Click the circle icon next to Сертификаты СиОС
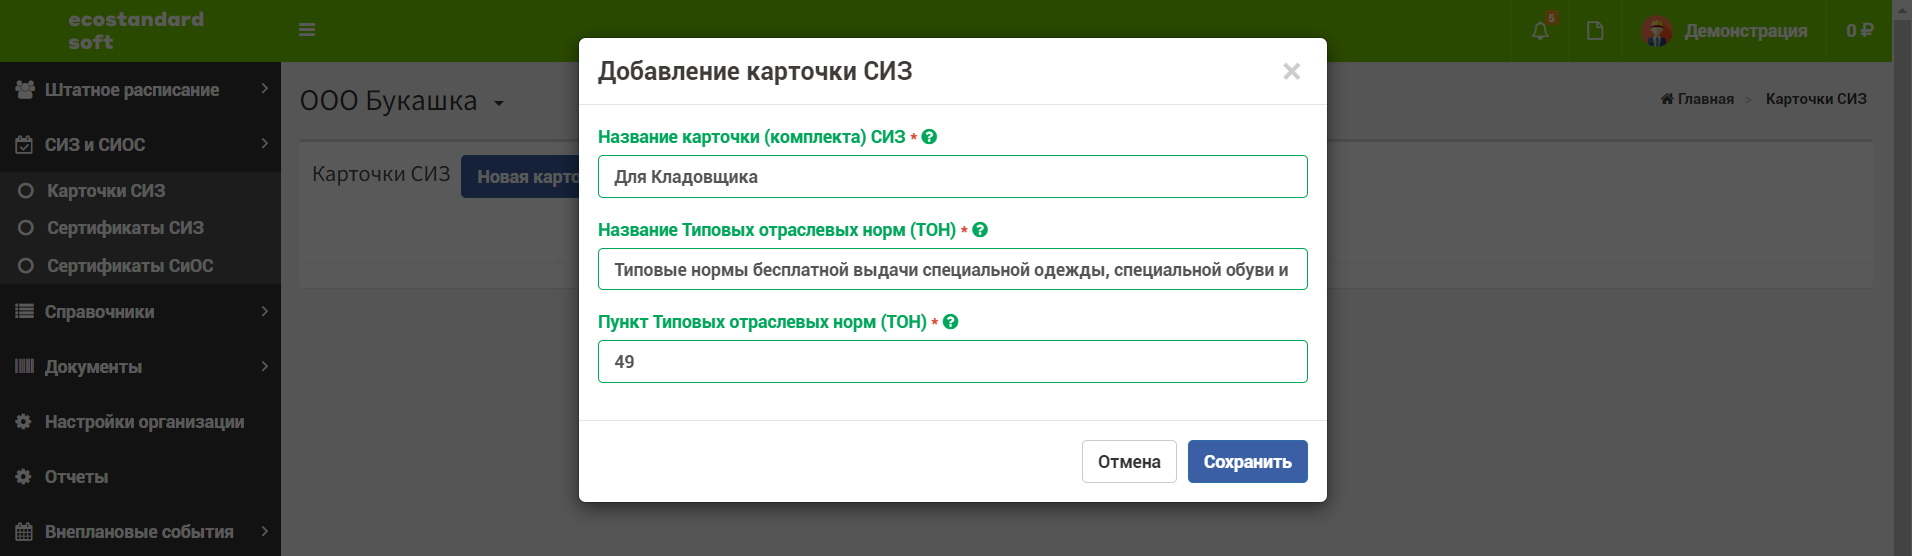 tap(26, 266)
